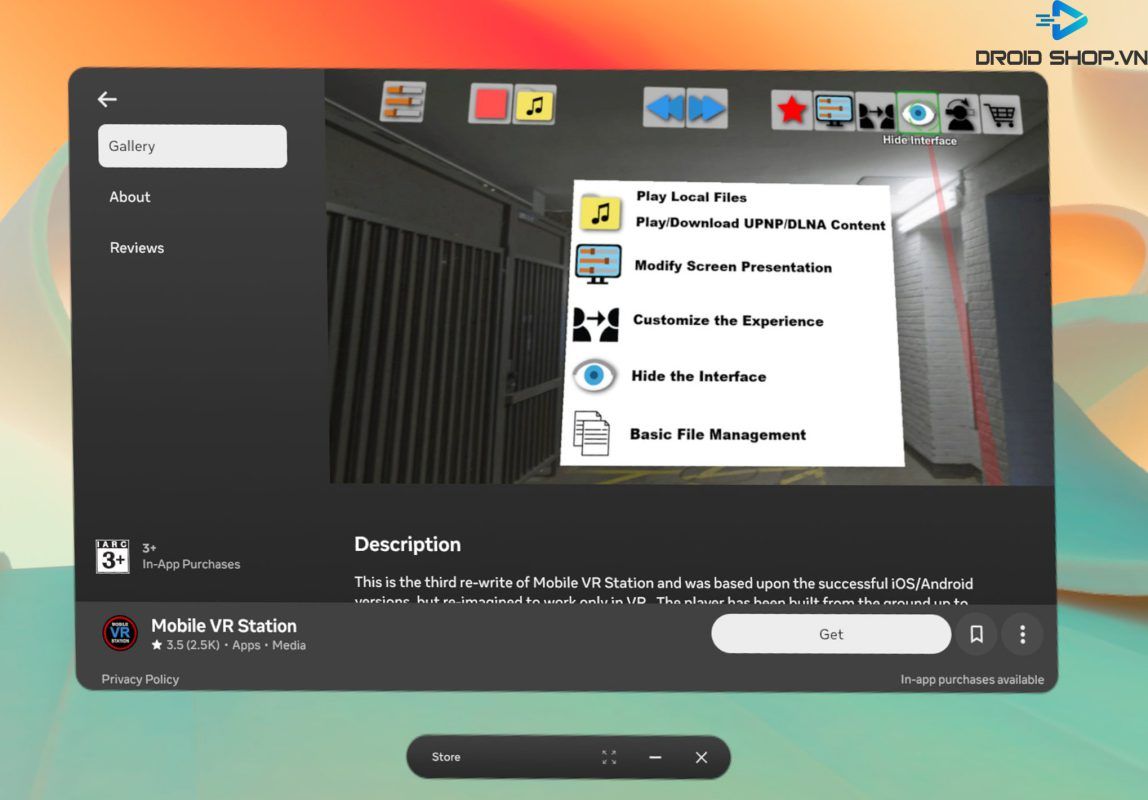Minimize the Store window
The height and width of the screenshot is (800, 1148).
click(x=655, y=758)
